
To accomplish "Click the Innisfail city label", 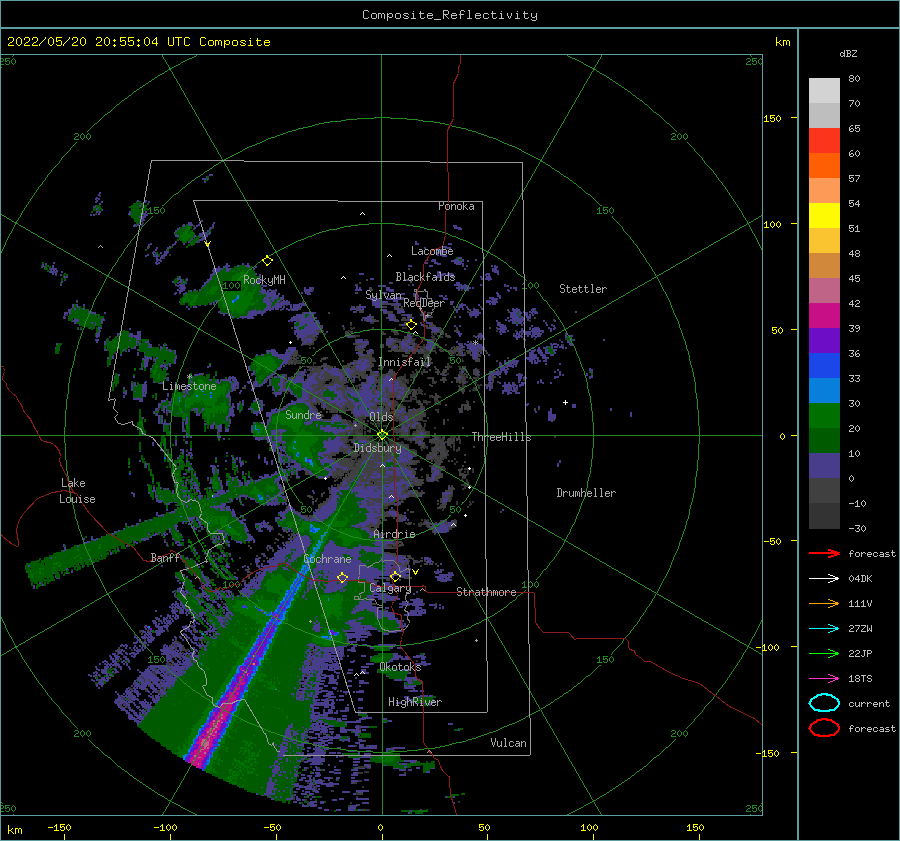I will point(404,362).
